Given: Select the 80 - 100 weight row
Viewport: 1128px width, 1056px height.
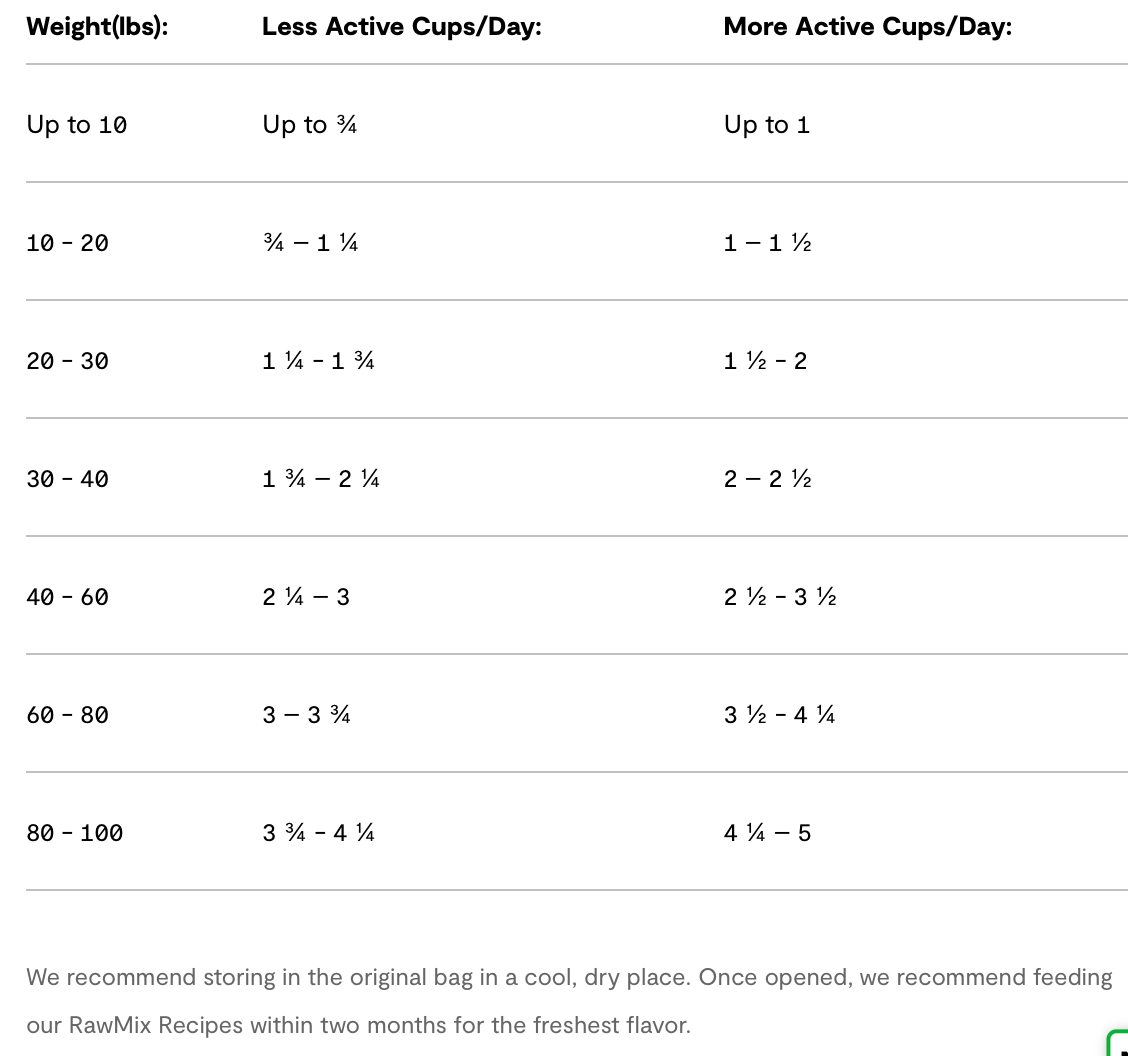Looking at the screenshot, I should click(x=74, y=833).
